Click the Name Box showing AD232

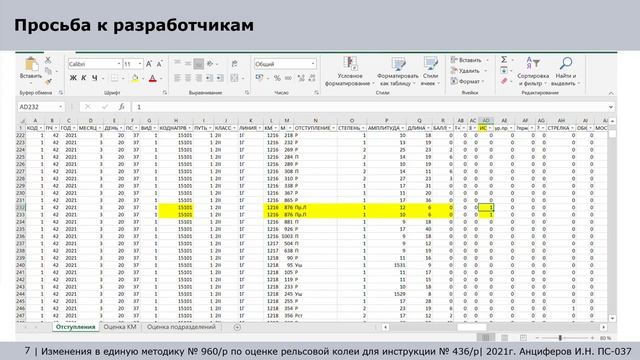click(41, 107)
